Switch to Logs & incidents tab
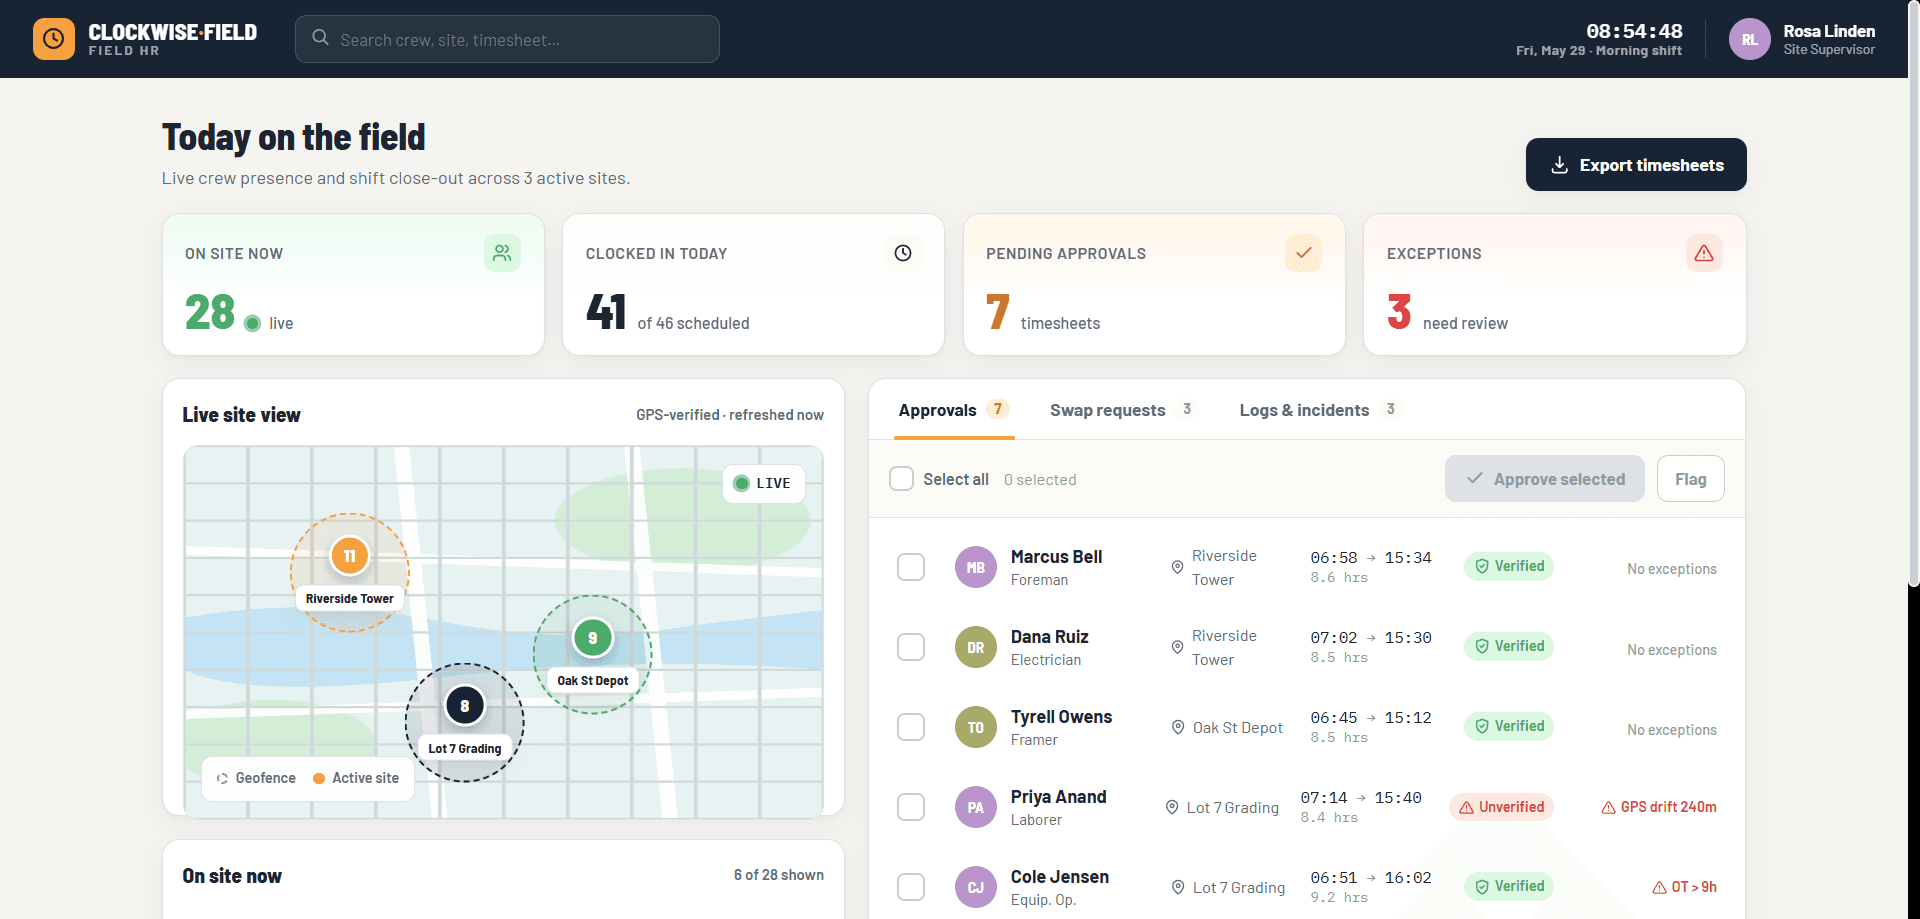Screen dimensions: 1920x919 click(x=1320, y=410)
